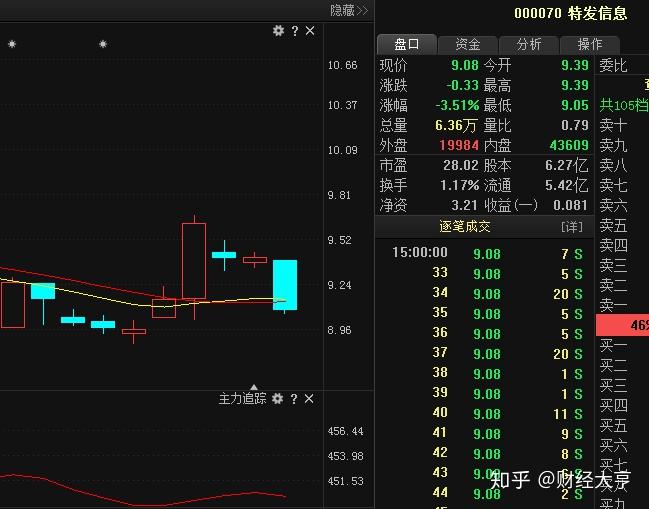Close the 主力追踪 indicator panel
Viewport: 649px width, 509px height.
[309, 398]
